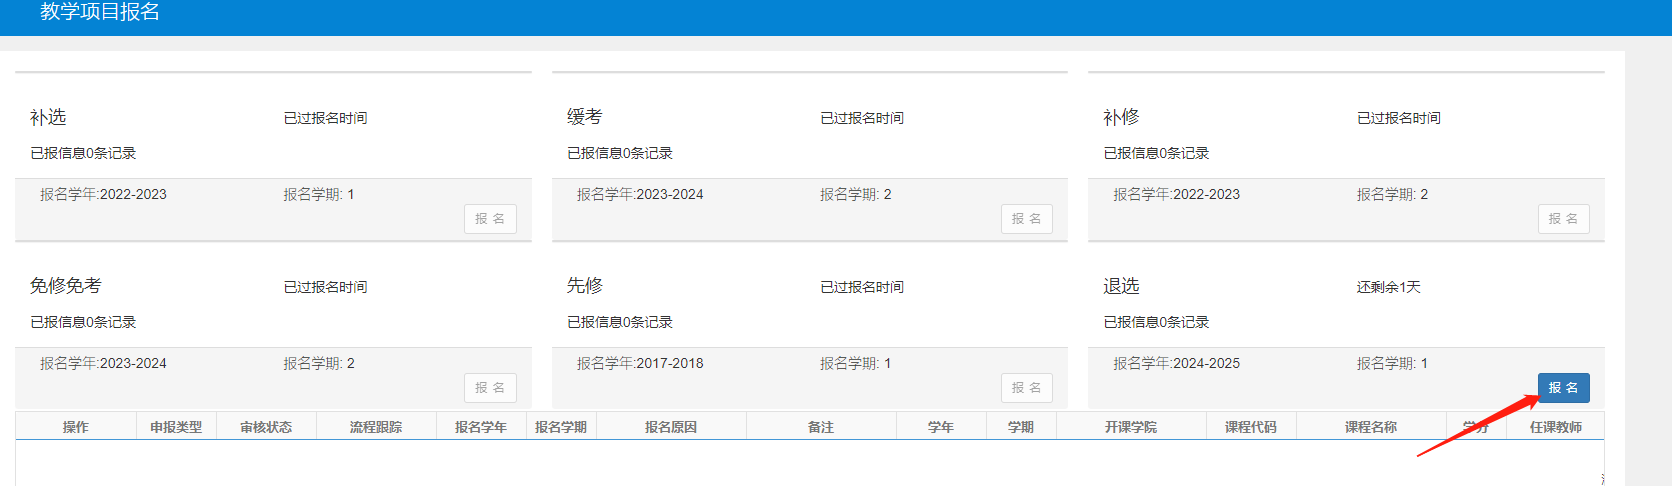
Task: Select the 报名原因 column header
Action: coord(671,427)
